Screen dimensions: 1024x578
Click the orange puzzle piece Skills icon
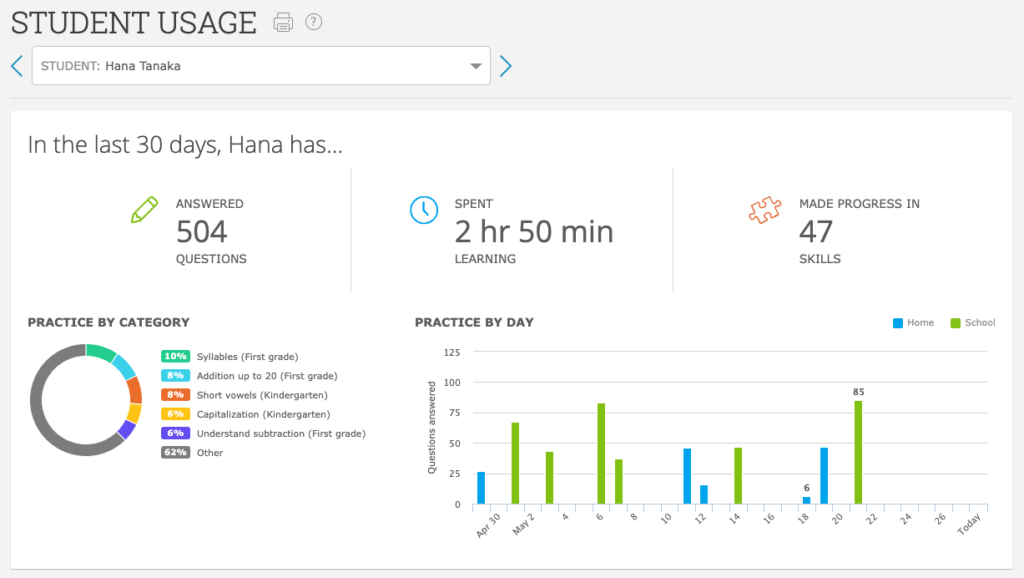764,210
